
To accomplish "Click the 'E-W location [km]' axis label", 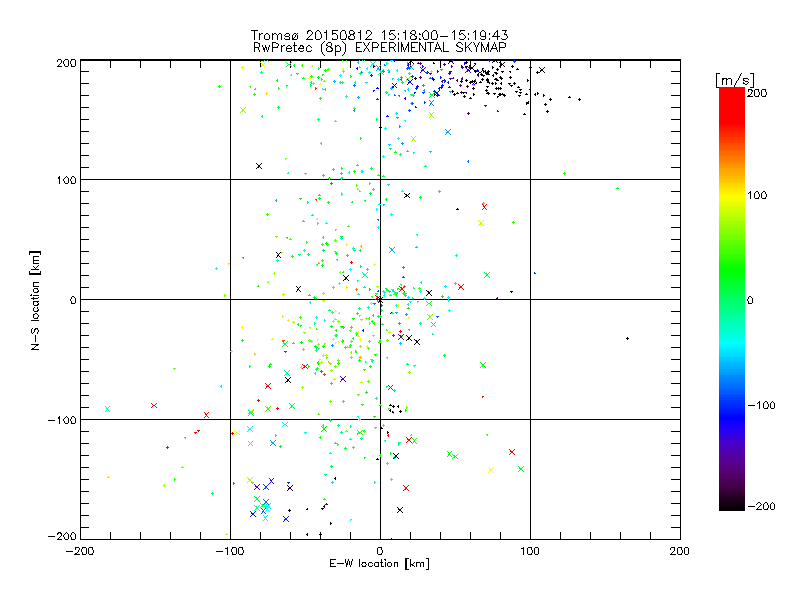I will 379,564.
